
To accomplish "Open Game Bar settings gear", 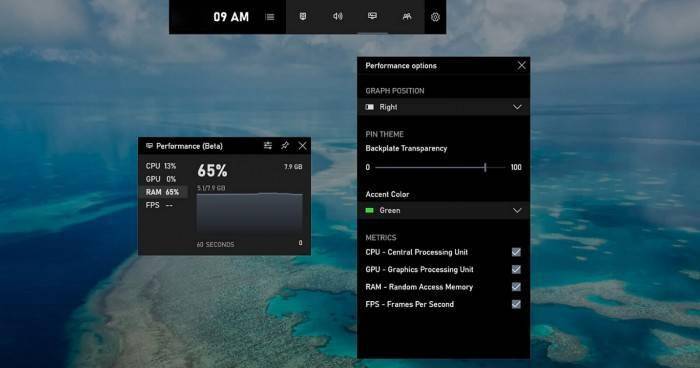I will 435,17.
